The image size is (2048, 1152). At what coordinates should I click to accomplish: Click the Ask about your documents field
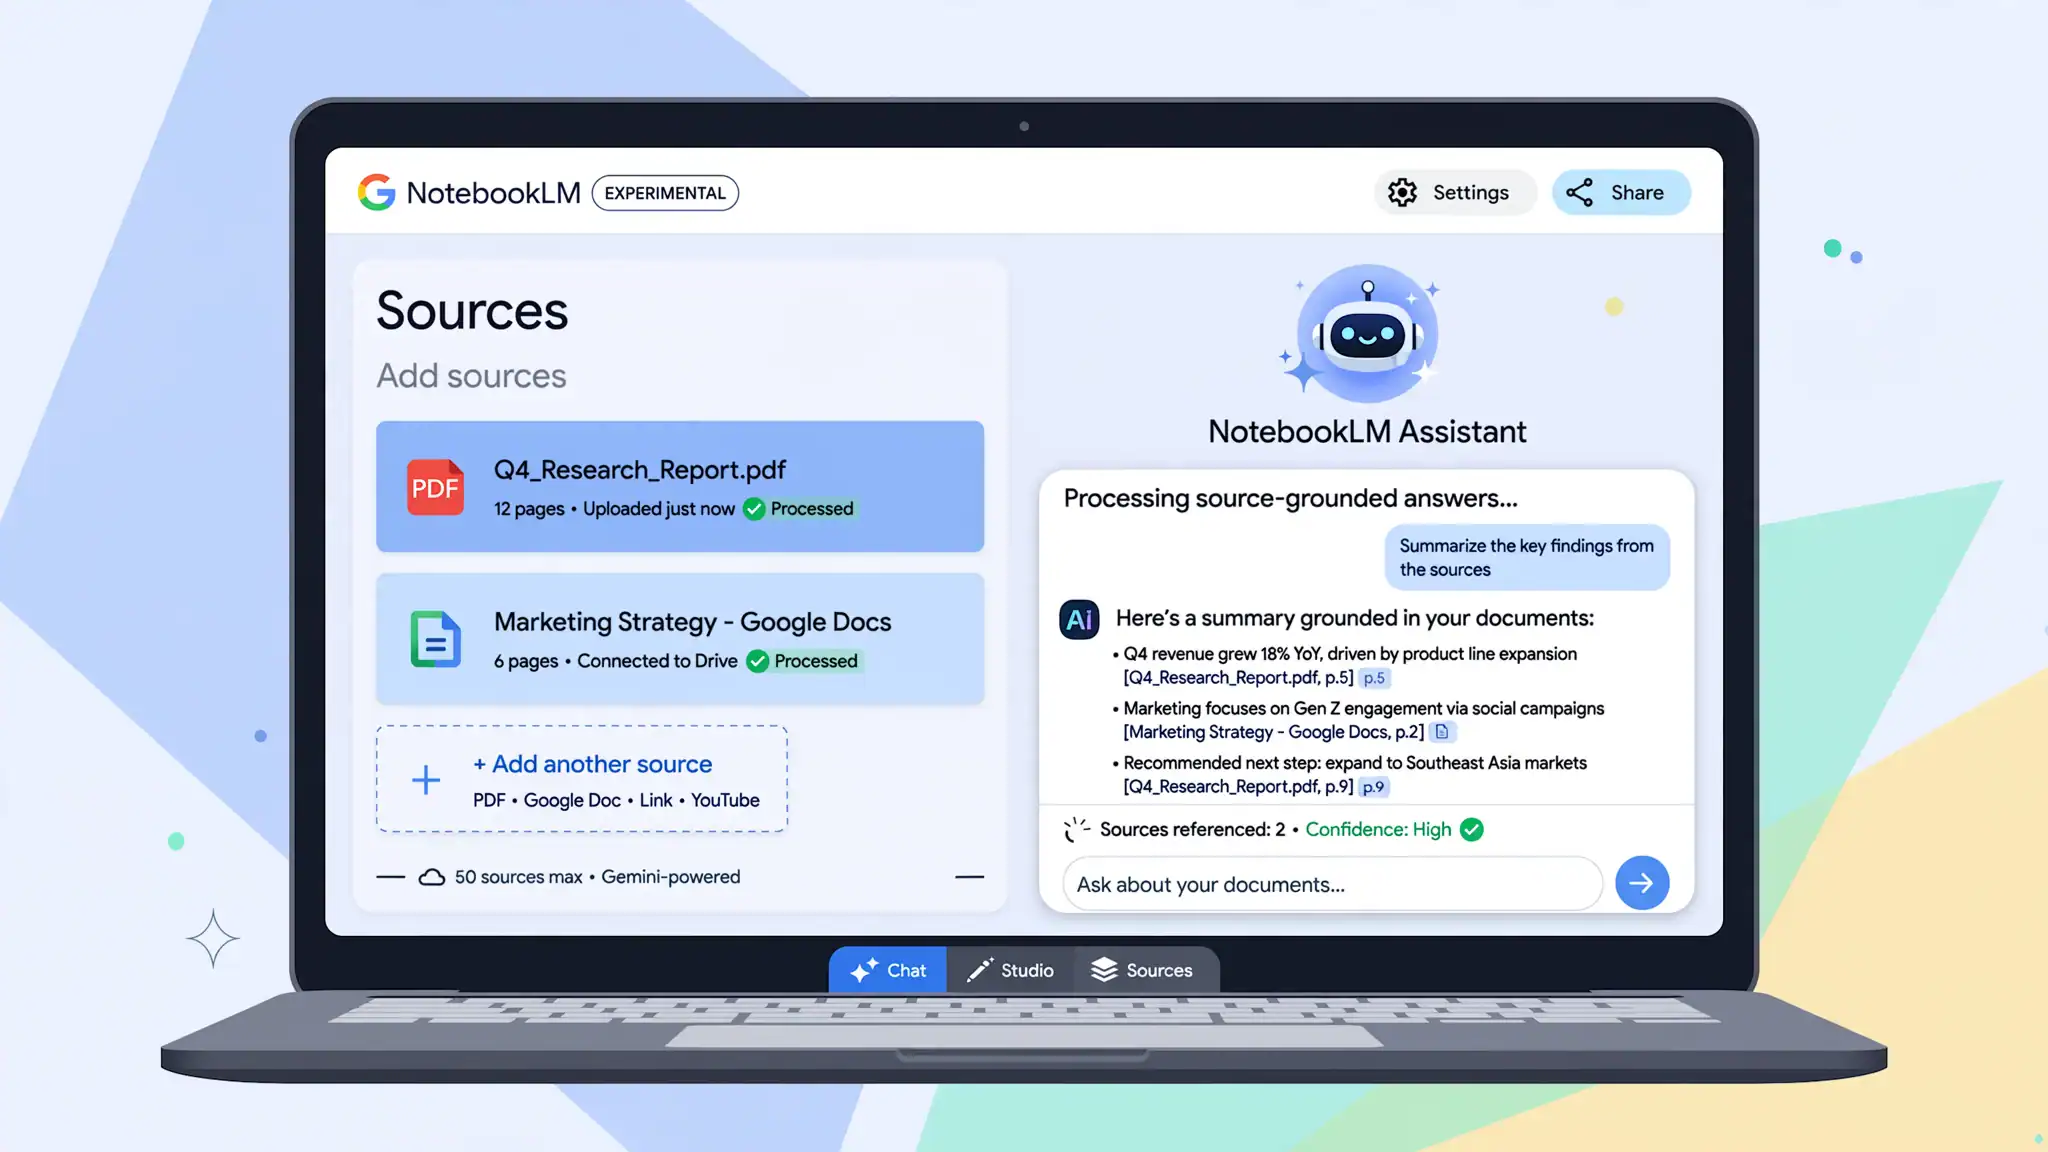click(x=1332, y=884)
